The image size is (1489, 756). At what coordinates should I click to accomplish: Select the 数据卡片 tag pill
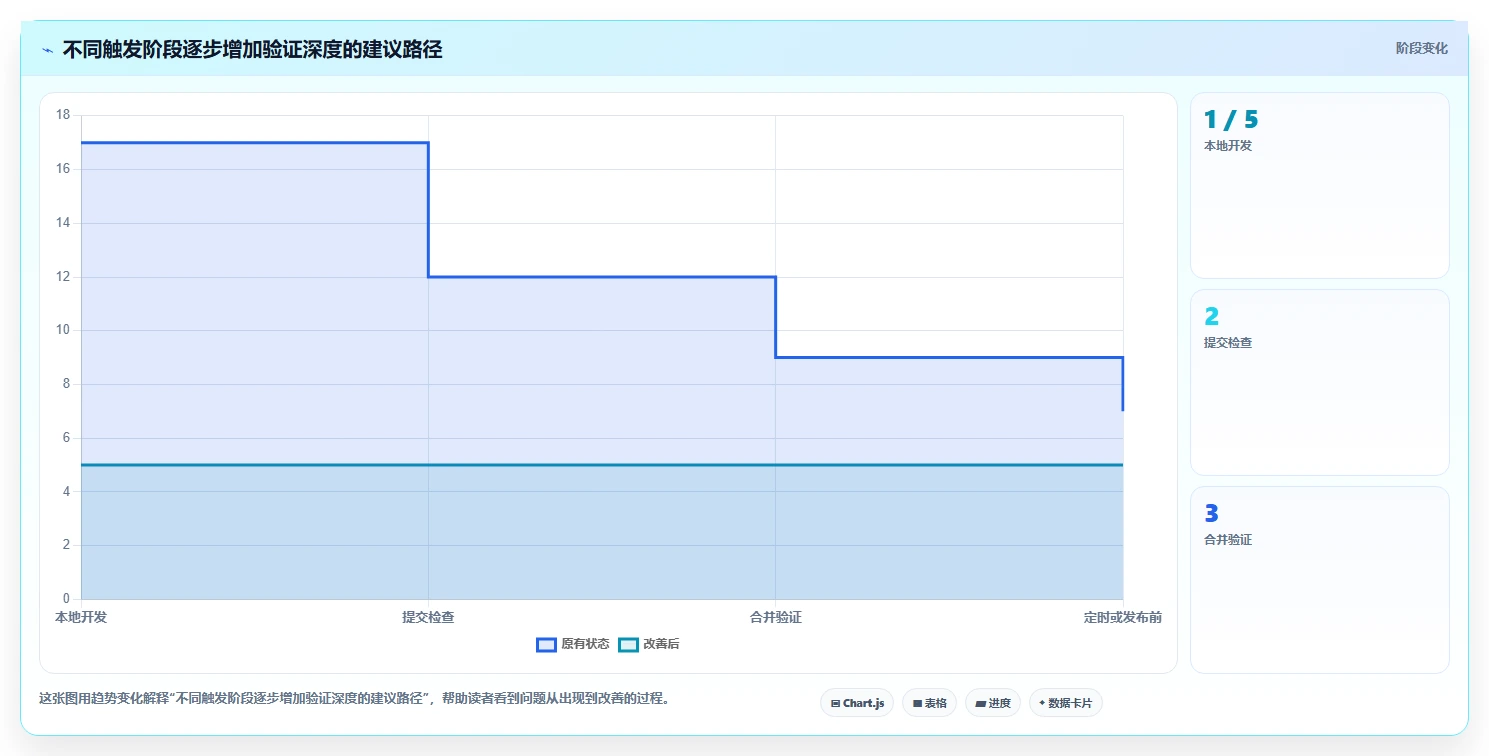[1066, 703]
